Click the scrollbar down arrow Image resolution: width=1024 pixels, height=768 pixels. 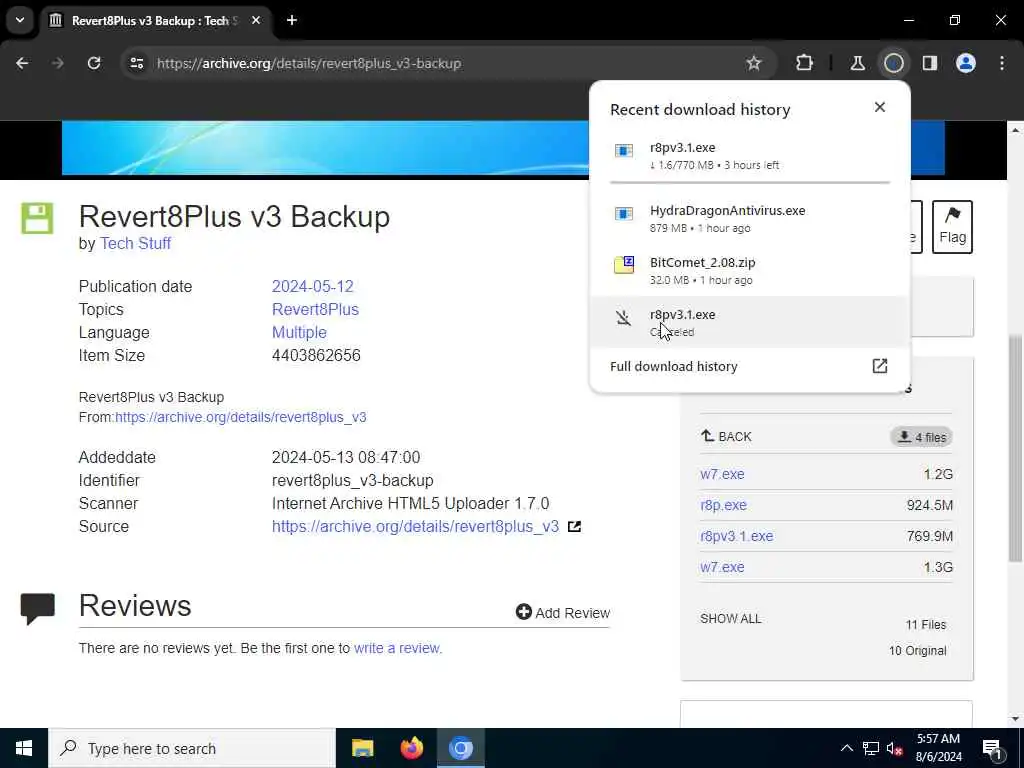click(x=1016, y=719)
